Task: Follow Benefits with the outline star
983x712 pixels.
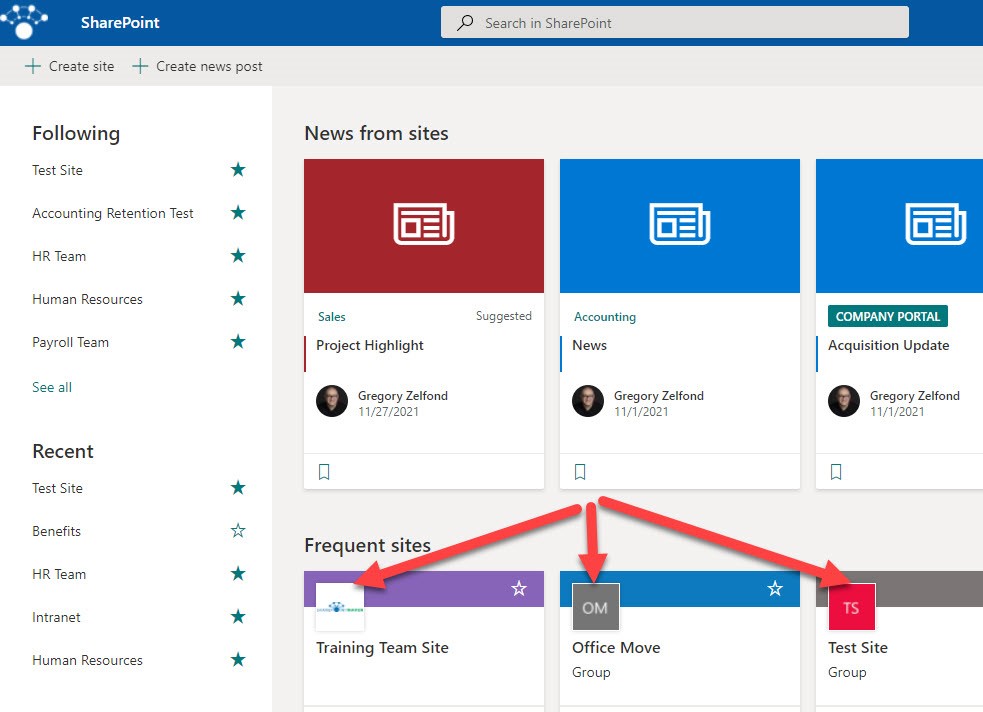Action: click(238, 531)
